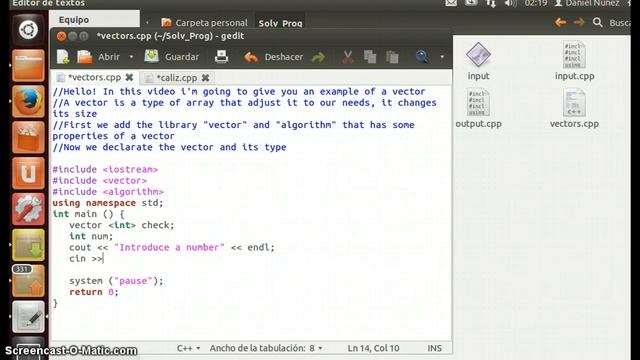Go to Carpeta personal in path bar
Screen dimensions: 640x360
pyautogui.click(x=204, y=22)
